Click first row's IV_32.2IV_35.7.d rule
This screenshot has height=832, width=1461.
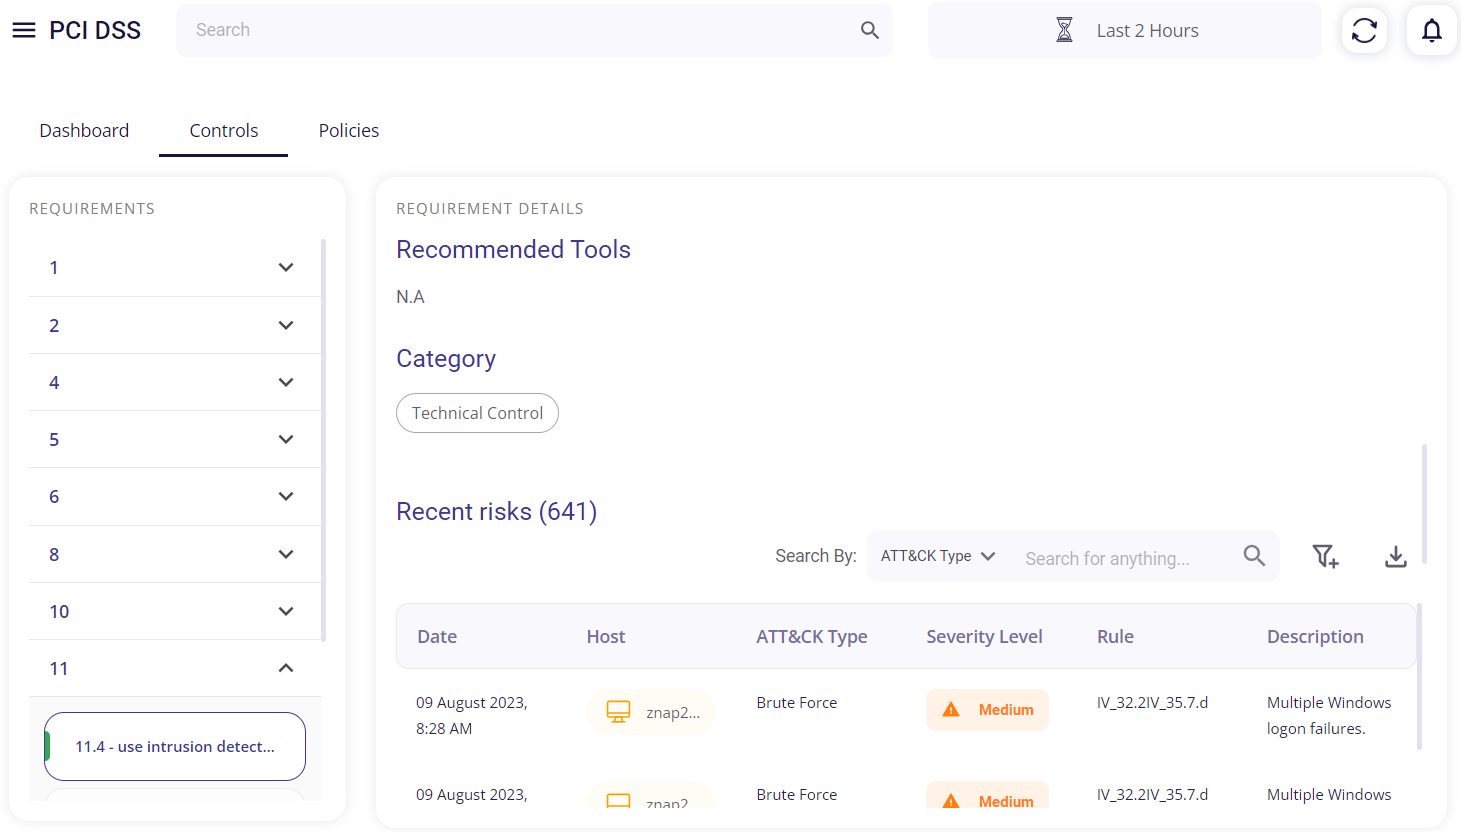pos(1152,703)
